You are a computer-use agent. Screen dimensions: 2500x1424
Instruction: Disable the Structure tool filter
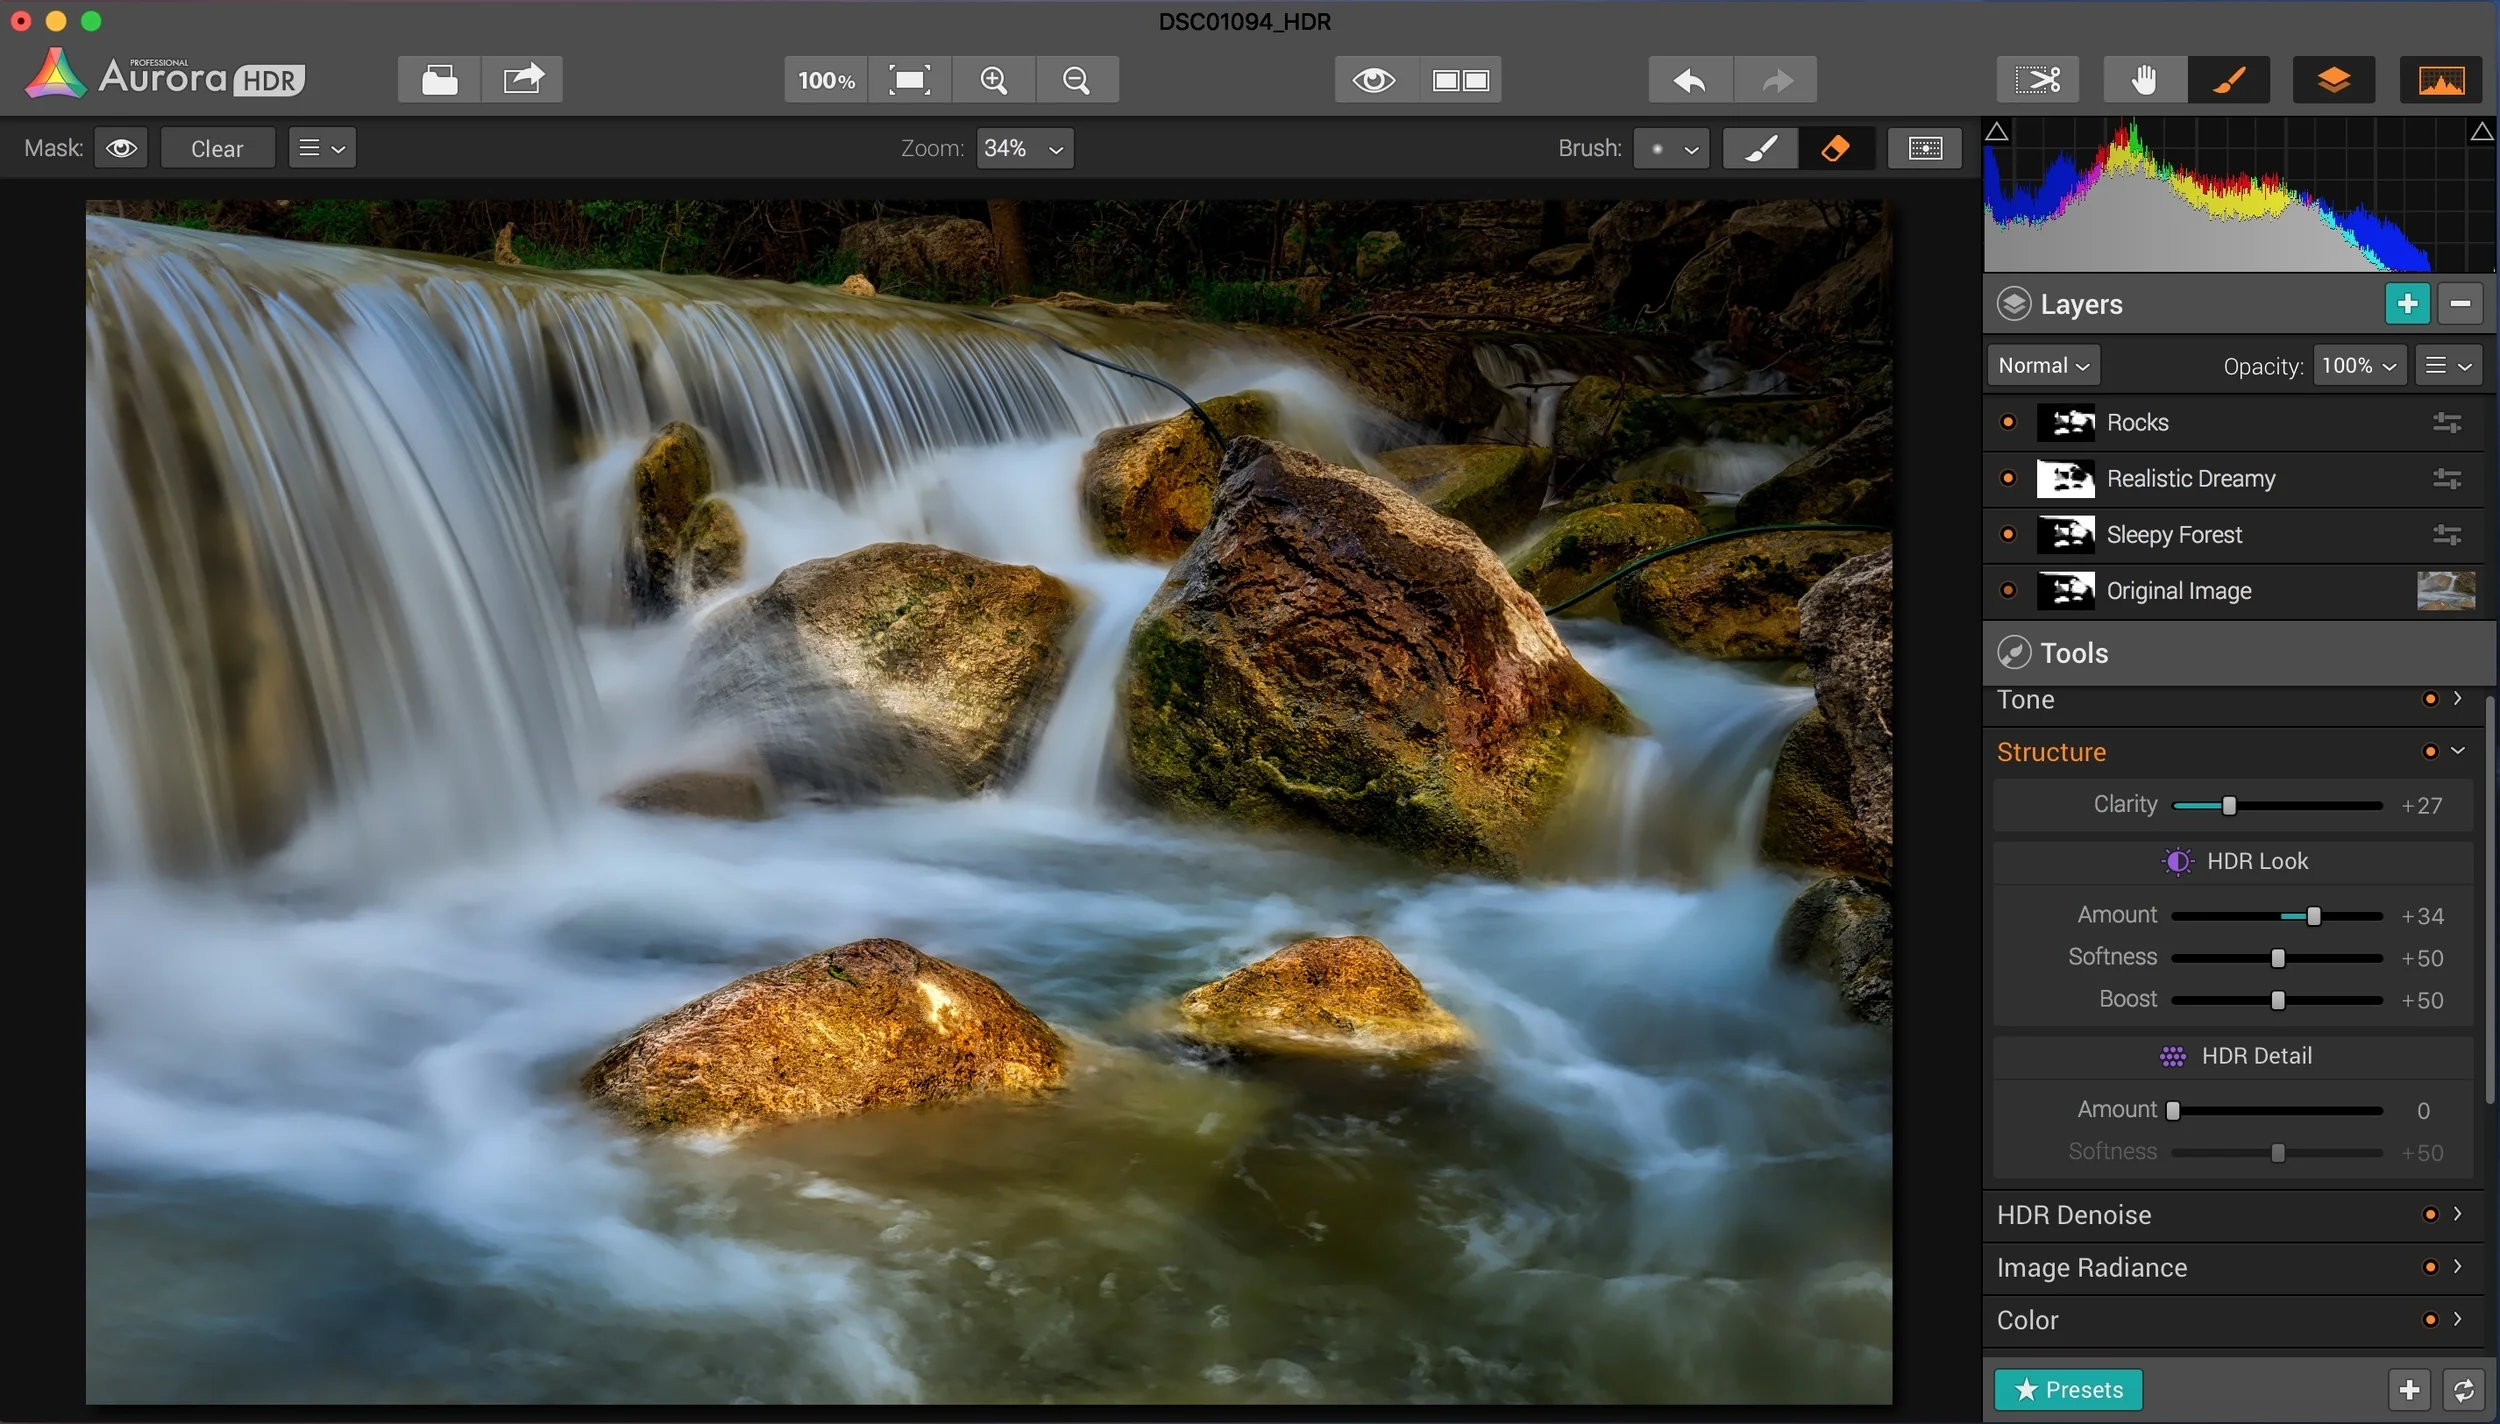[2430, 751]
